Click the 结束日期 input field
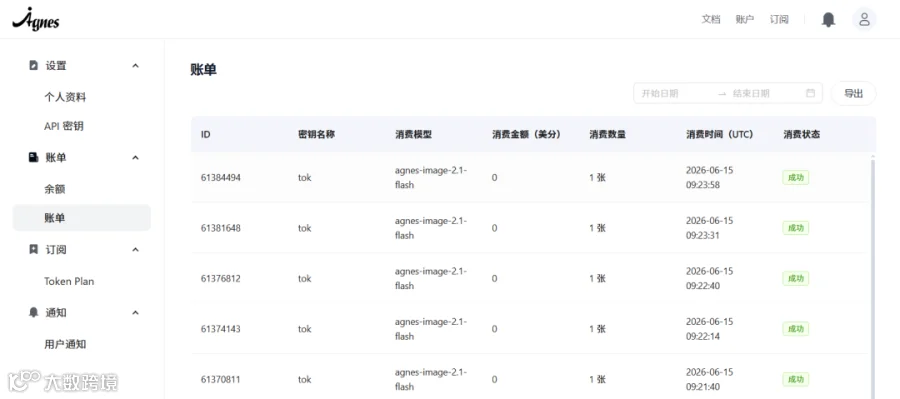The image size is (900, 399). (x=767, y=93)
